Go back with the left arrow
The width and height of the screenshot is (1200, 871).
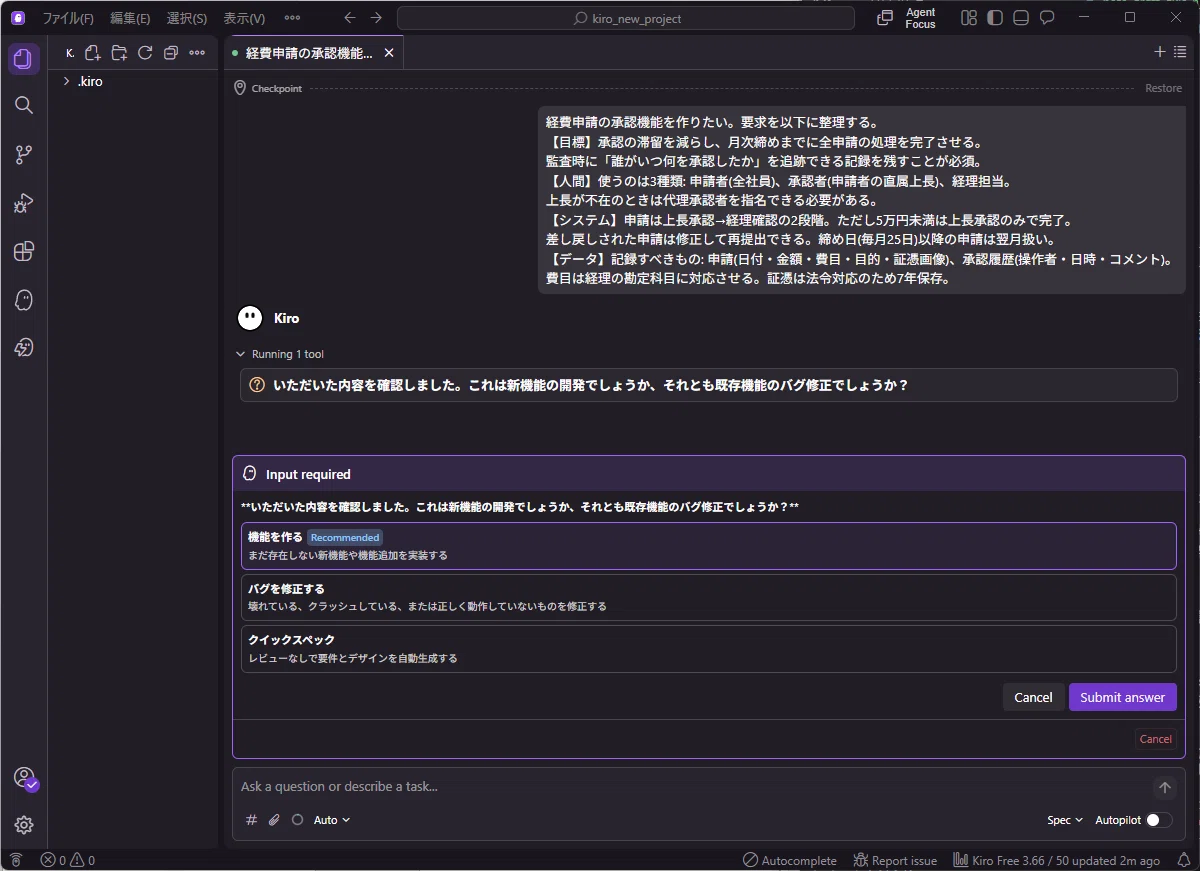349,18
